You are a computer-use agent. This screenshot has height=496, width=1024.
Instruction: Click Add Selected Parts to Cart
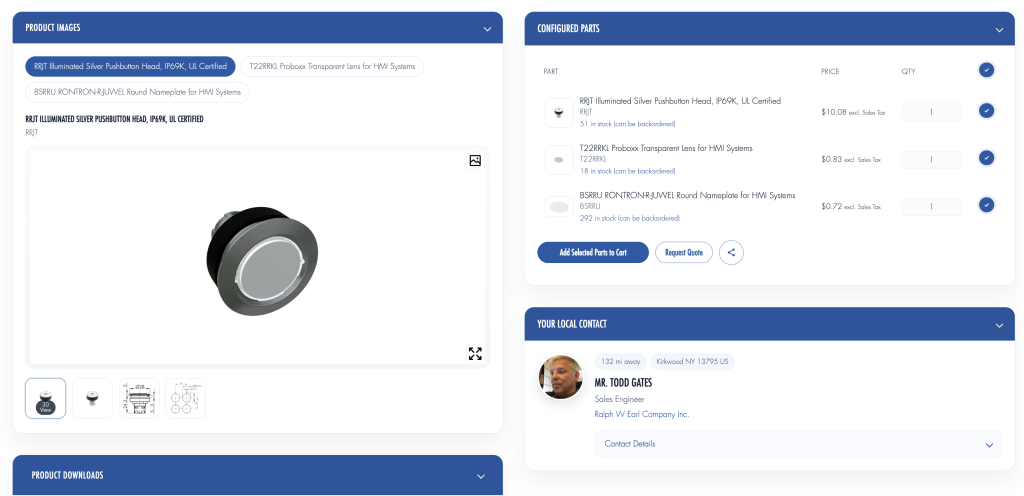[593, 253]
